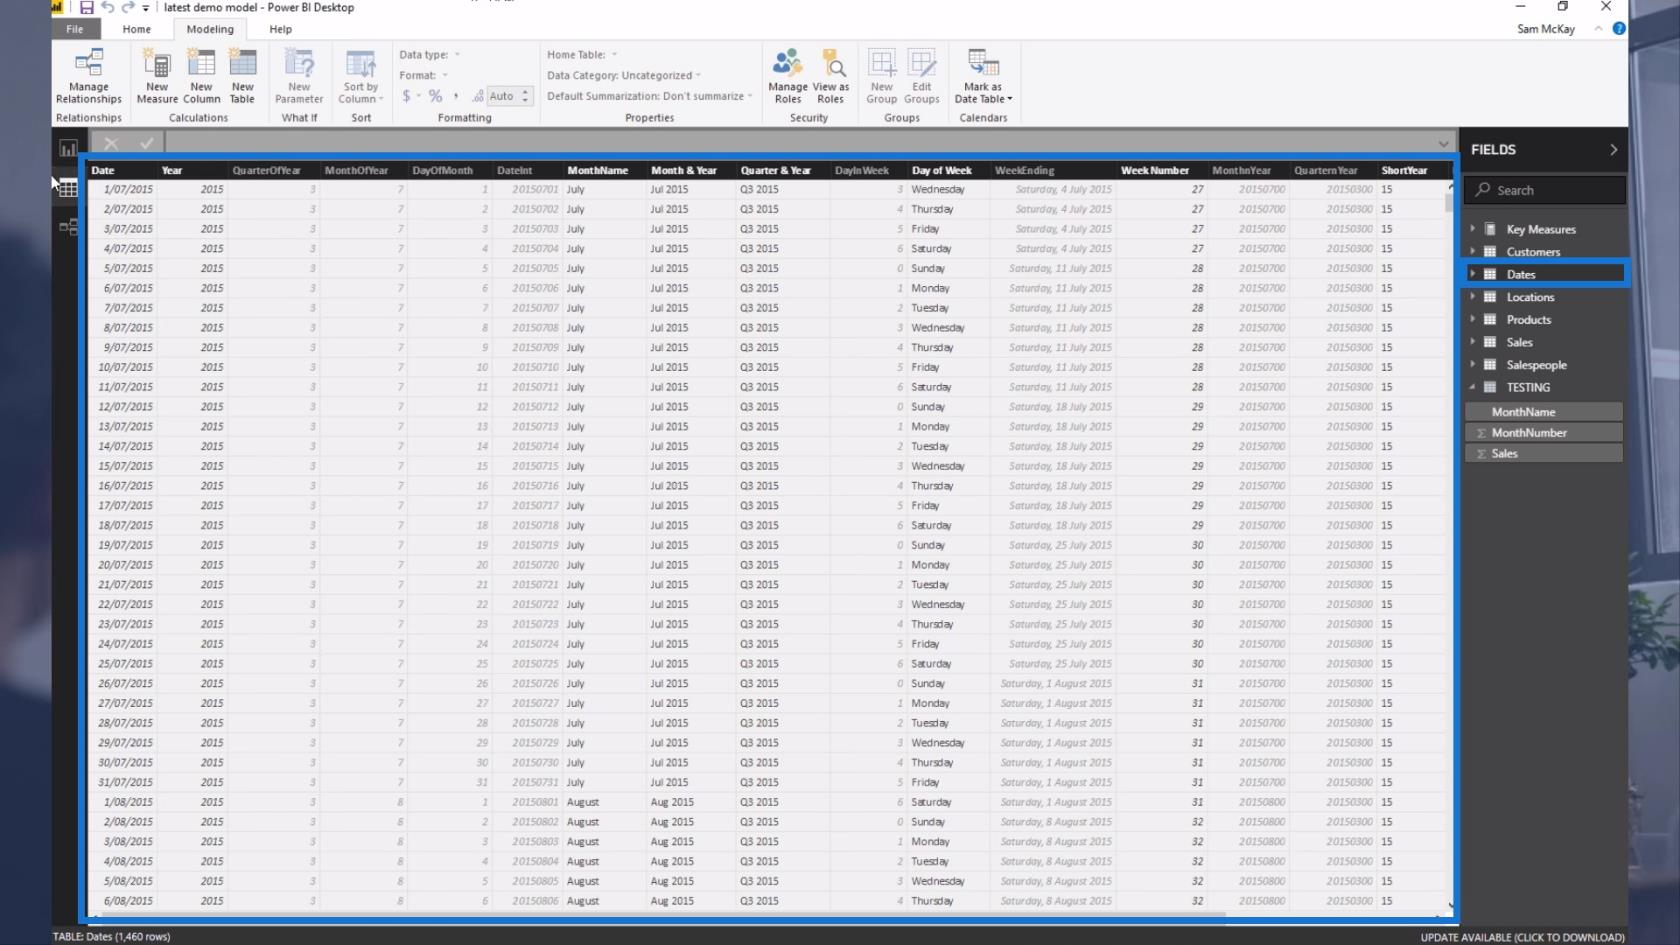The height and width of the screenshot is (945, 1680).
Task: Open Manage Roles
Action: (x=788, y=76)
